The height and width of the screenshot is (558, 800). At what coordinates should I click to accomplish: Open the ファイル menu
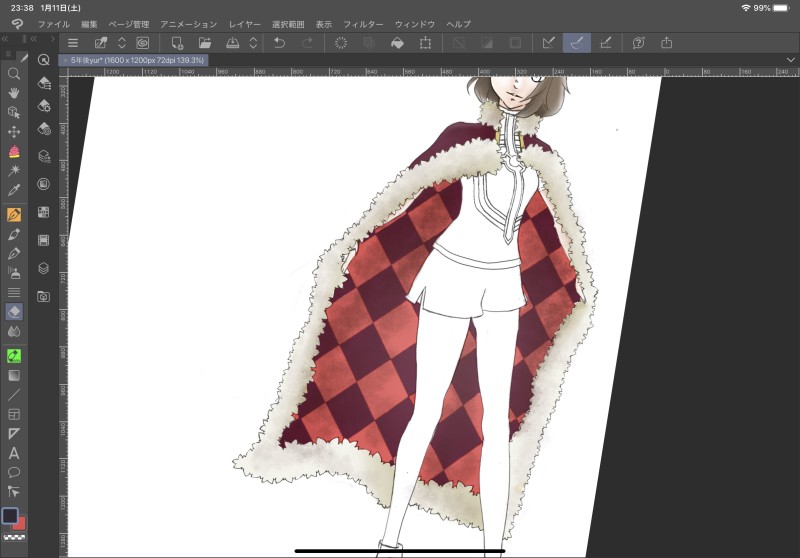(53, 23)
